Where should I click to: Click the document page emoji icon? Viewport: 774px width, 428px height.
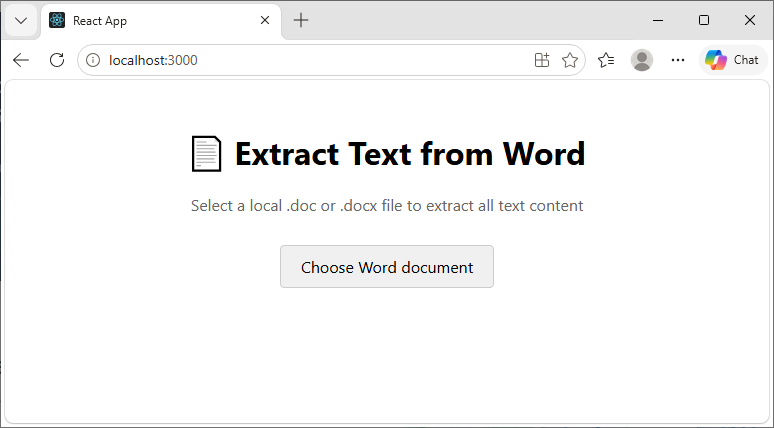(x=206, y=154)
